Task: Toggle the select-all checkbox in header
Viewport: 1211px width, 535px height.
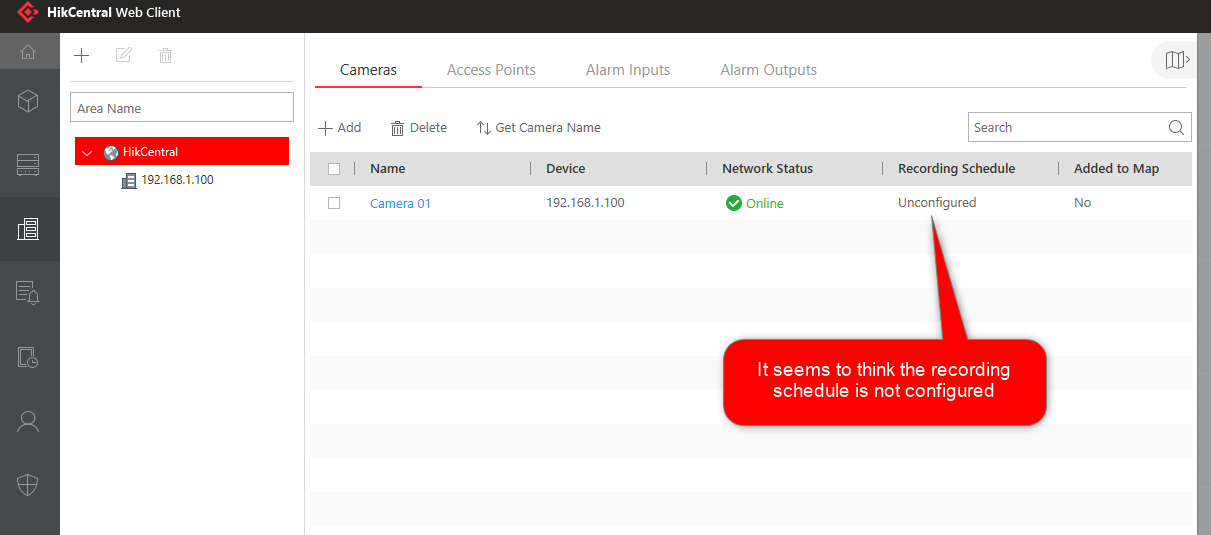Action: click(x=334, y=169)
